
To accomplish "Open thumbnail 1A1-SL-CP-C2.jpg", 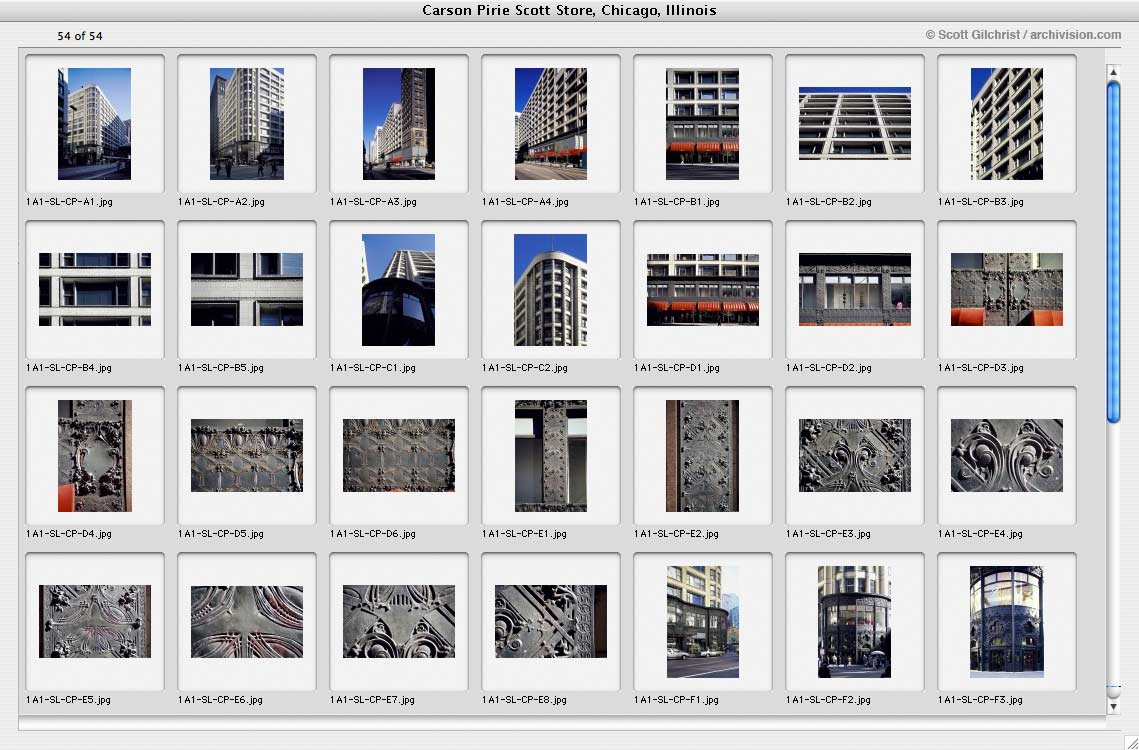I will pos(551,289).
